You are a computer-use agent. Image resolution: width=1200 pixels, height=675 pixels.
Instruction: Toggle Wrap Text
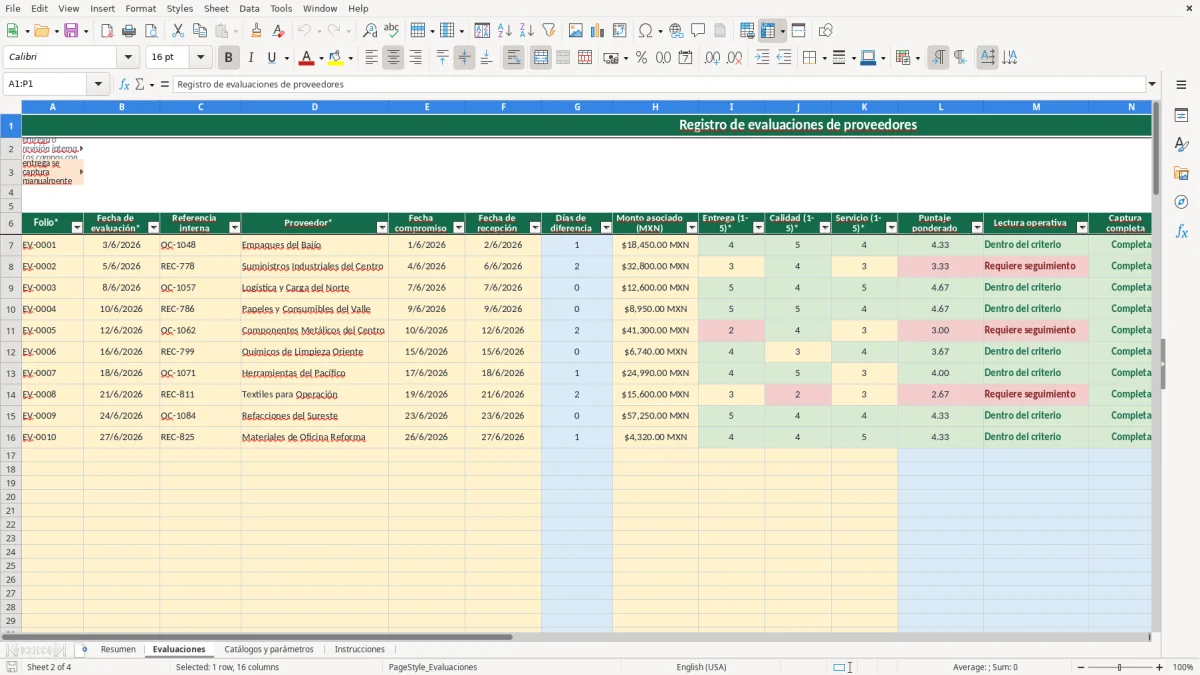point(514,58)
